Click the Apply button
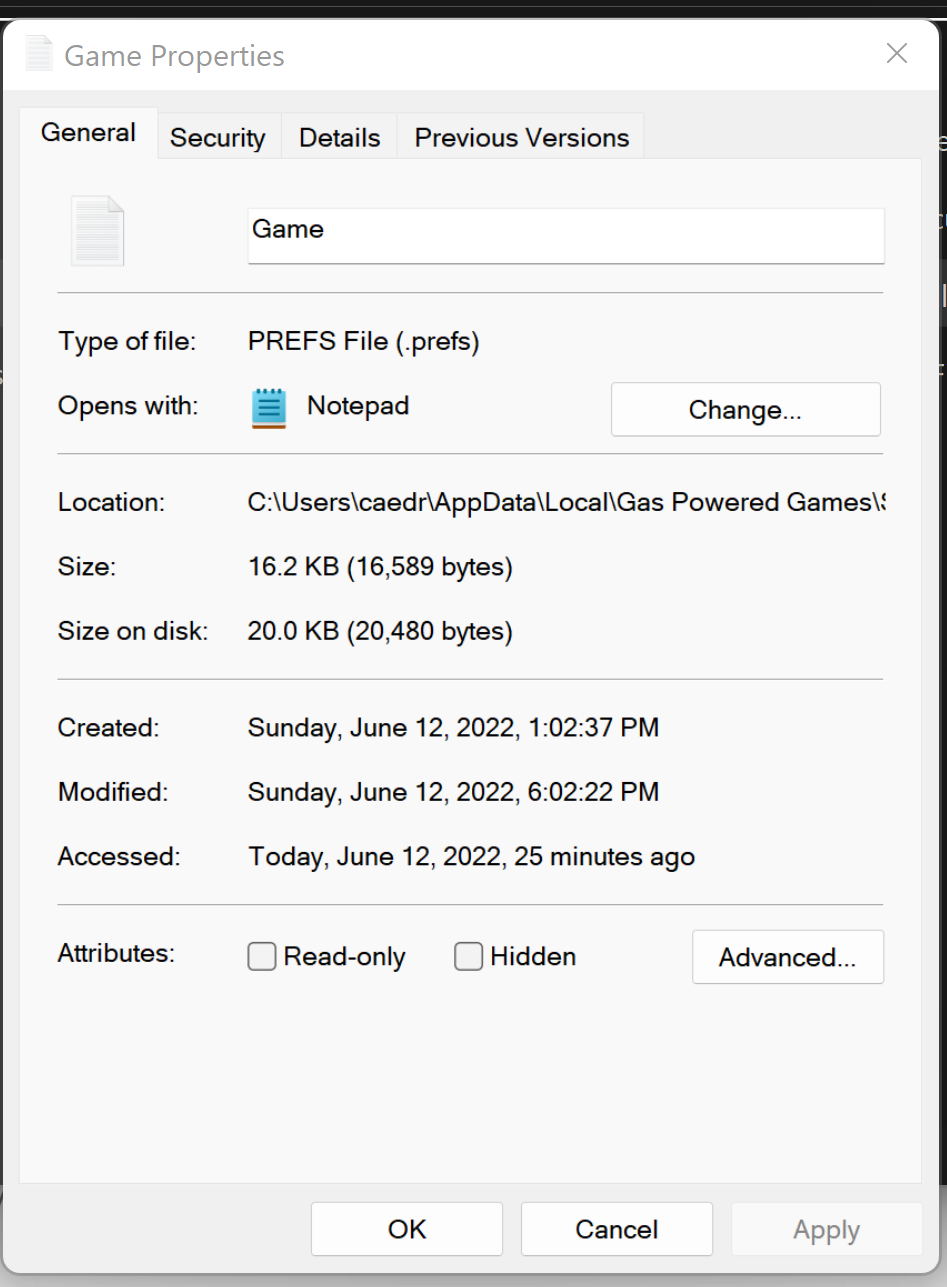The height and width of the screenshot is (1287, 947). [827, 1229]
